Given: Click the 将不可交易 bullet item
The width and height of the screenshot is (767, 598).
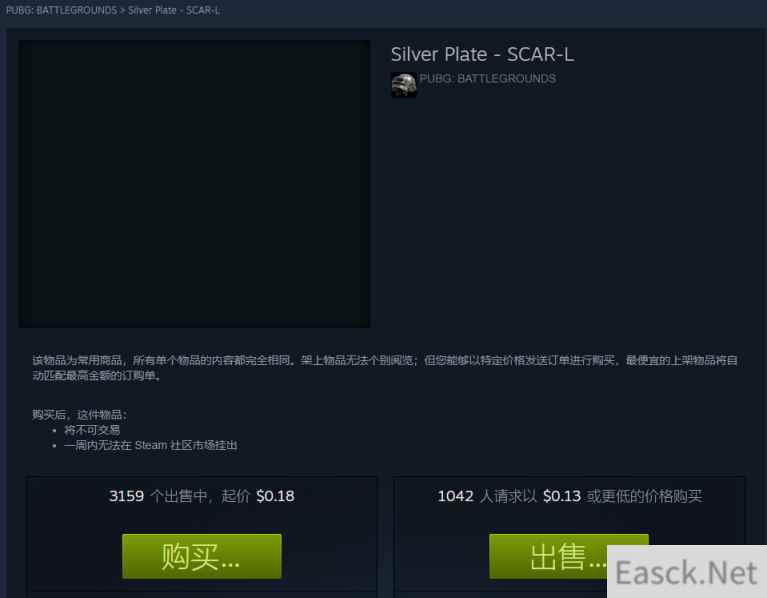Looking at the screenshot, I should coord(92,430).
